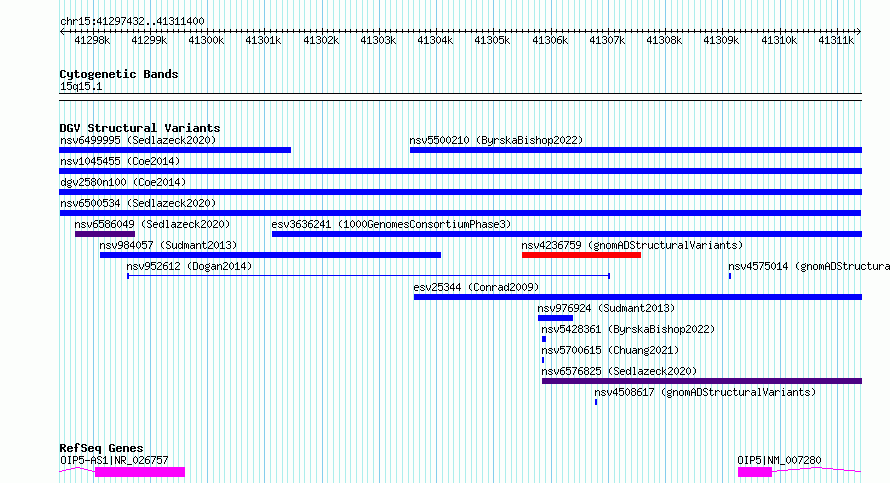
Task: Click the 41309k ruler tick label
Action: (x=721, y=41)
